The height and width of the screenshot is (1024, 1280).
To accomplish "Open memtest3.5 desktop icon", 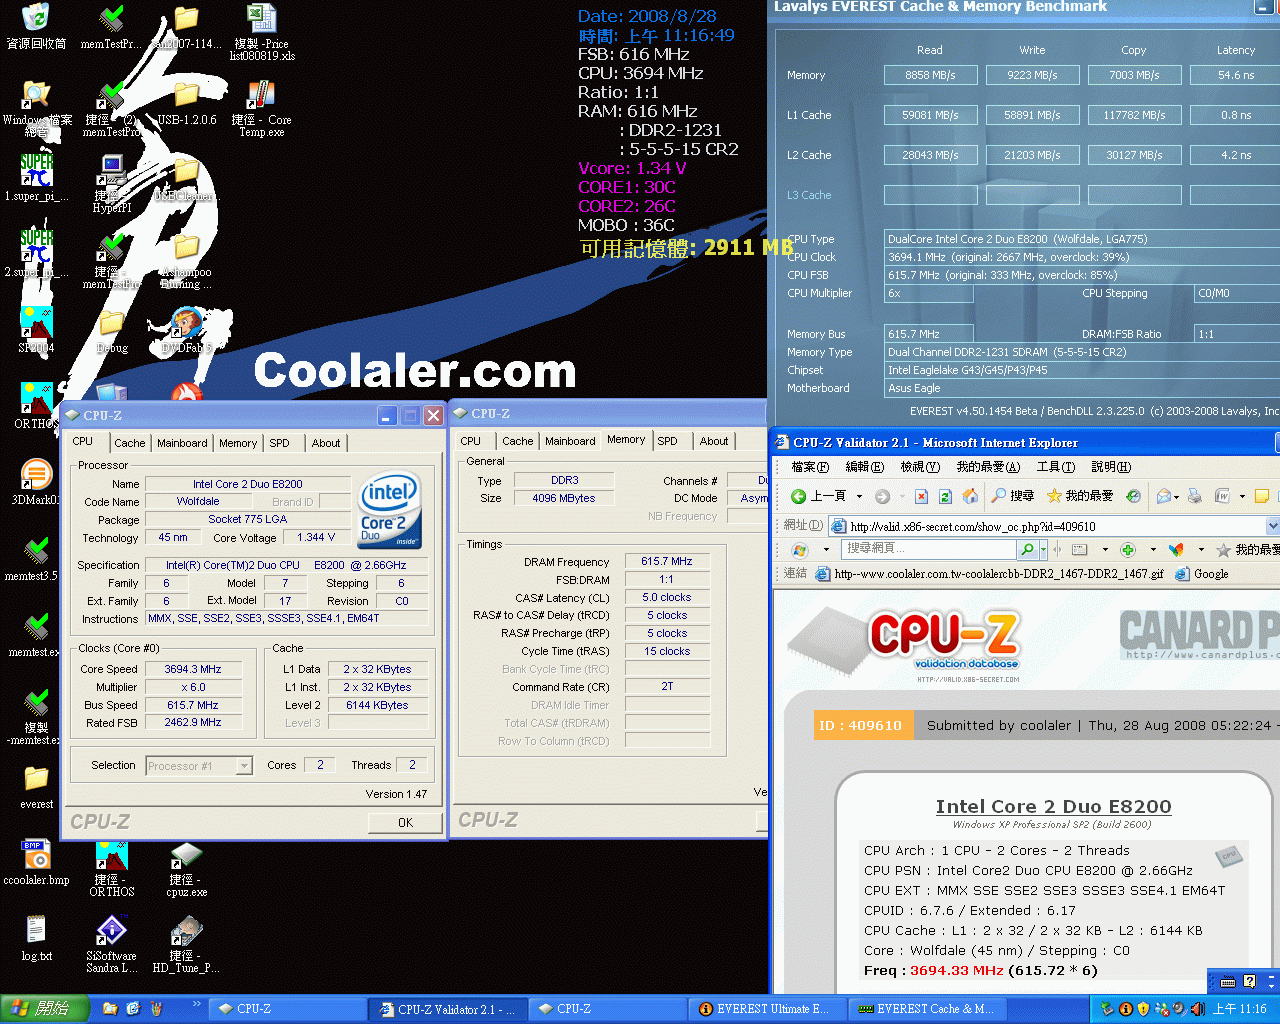I will (x=37, y=558).
